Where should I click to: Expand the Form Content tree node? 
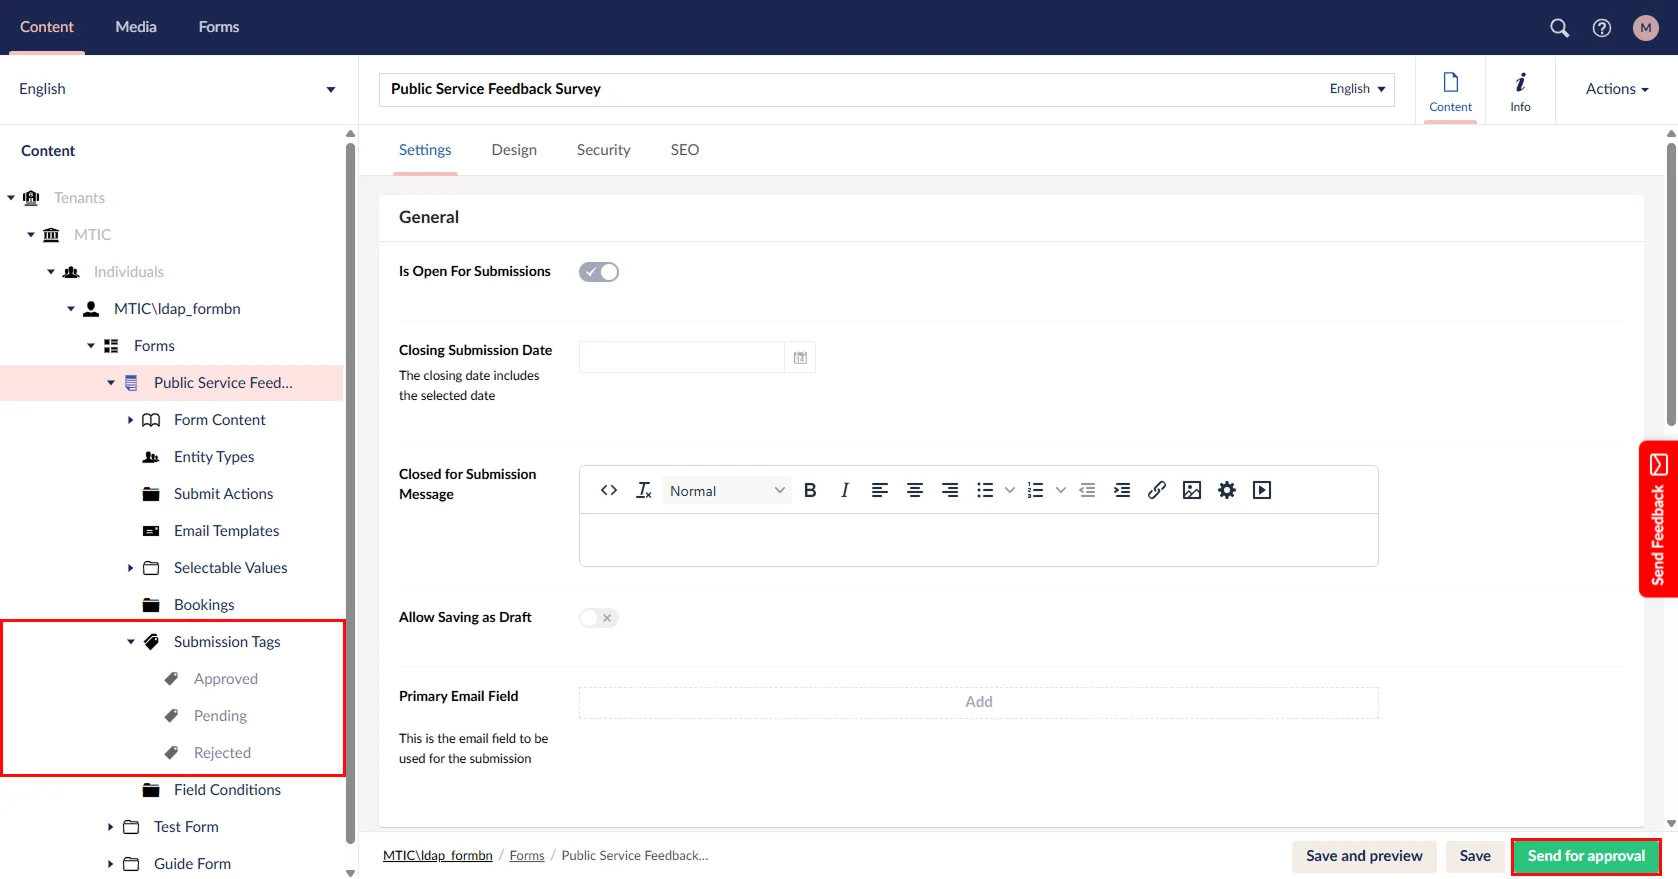click(131, 420)
